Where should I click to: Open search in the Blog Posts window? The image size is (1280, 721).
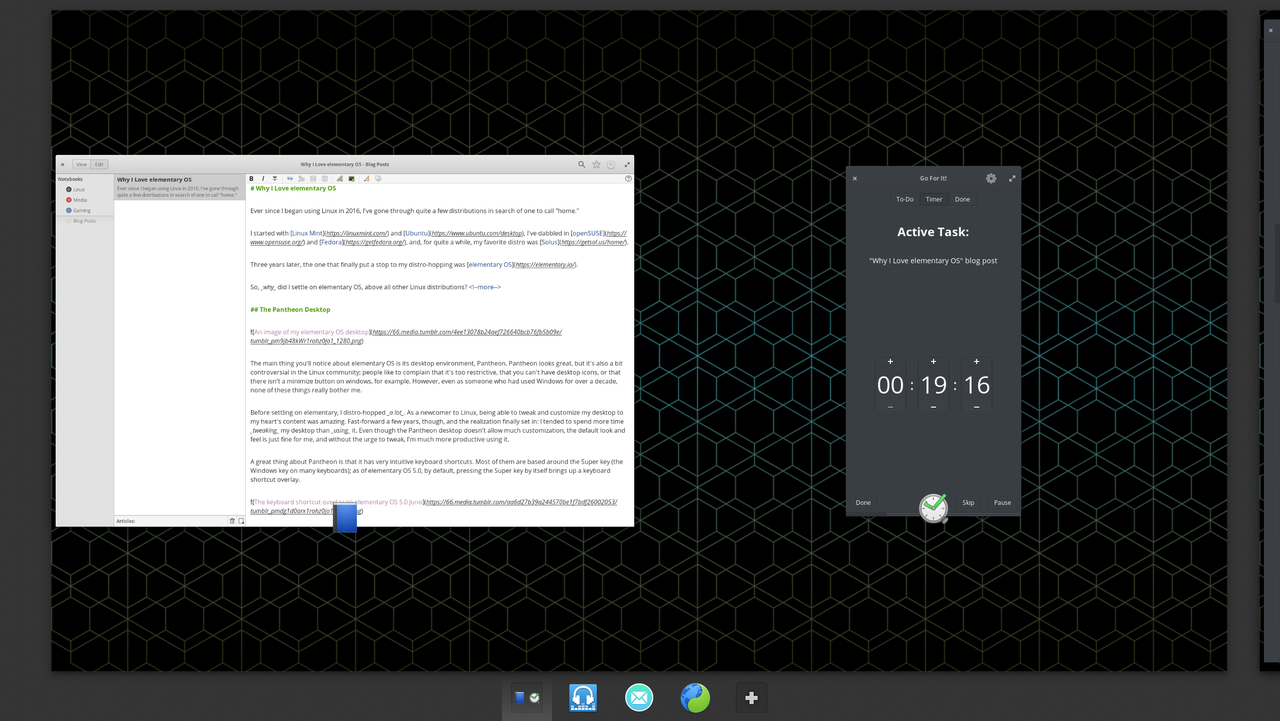pos(581,164)
